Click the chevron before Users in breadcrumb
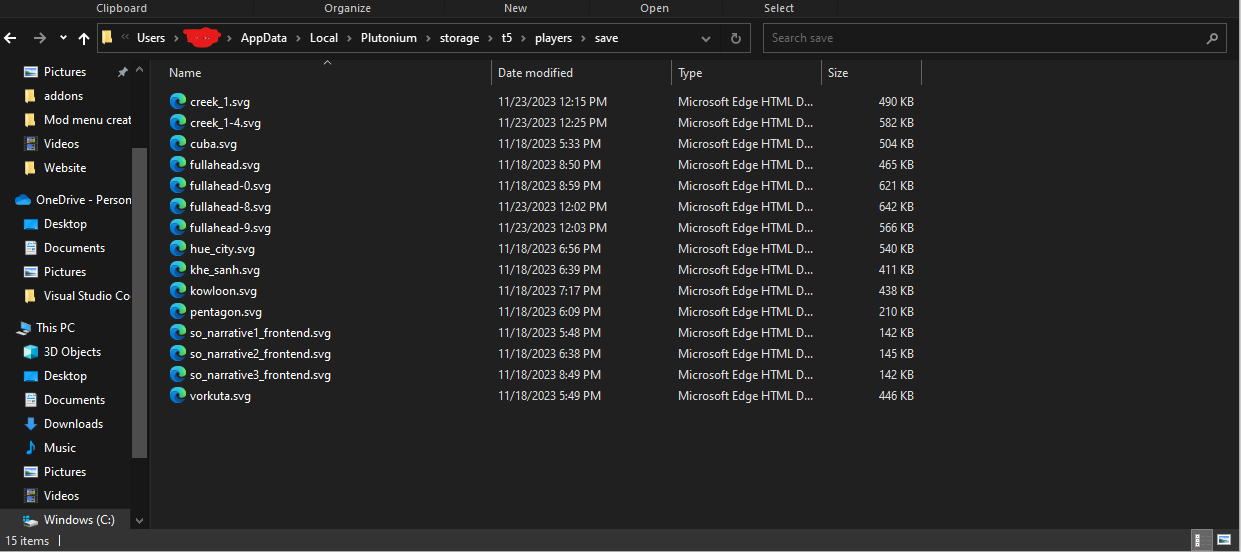Screen dimensions: 1241x552 (x=125, y=38)
